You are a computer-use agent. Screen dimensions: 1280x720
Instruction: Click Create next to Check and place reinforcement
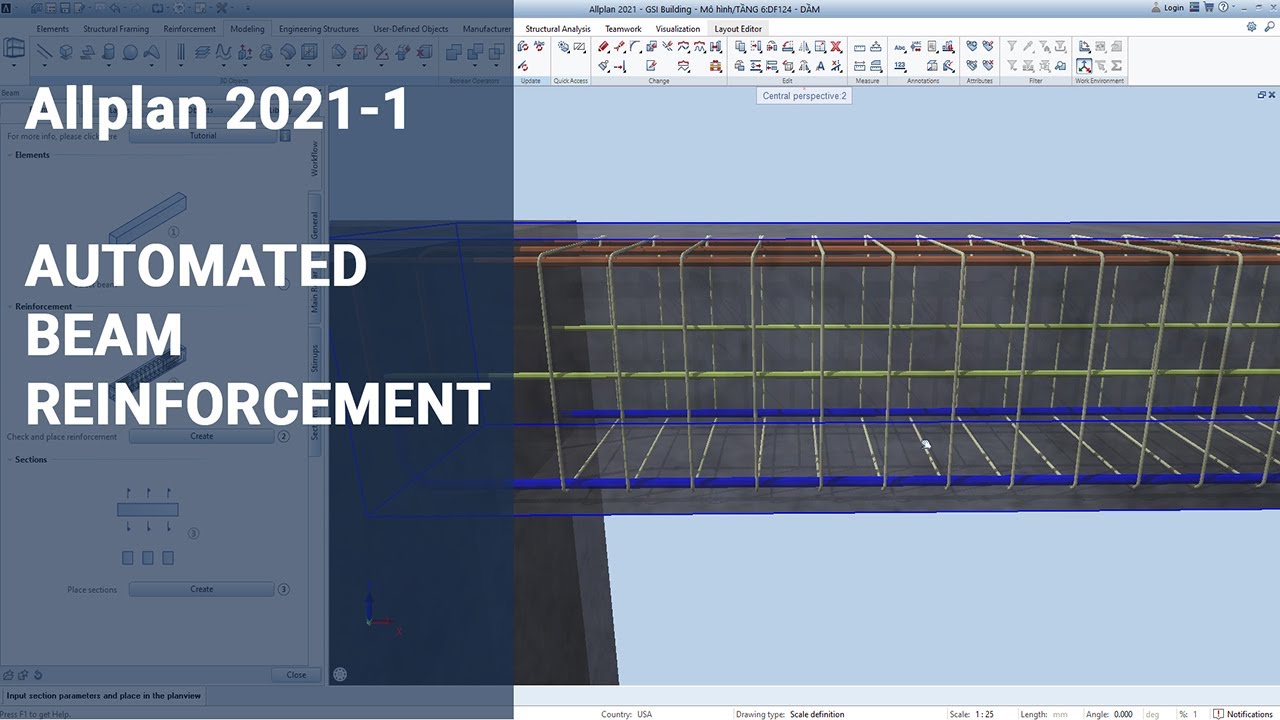pyautogui.click(x=202, y=436)
